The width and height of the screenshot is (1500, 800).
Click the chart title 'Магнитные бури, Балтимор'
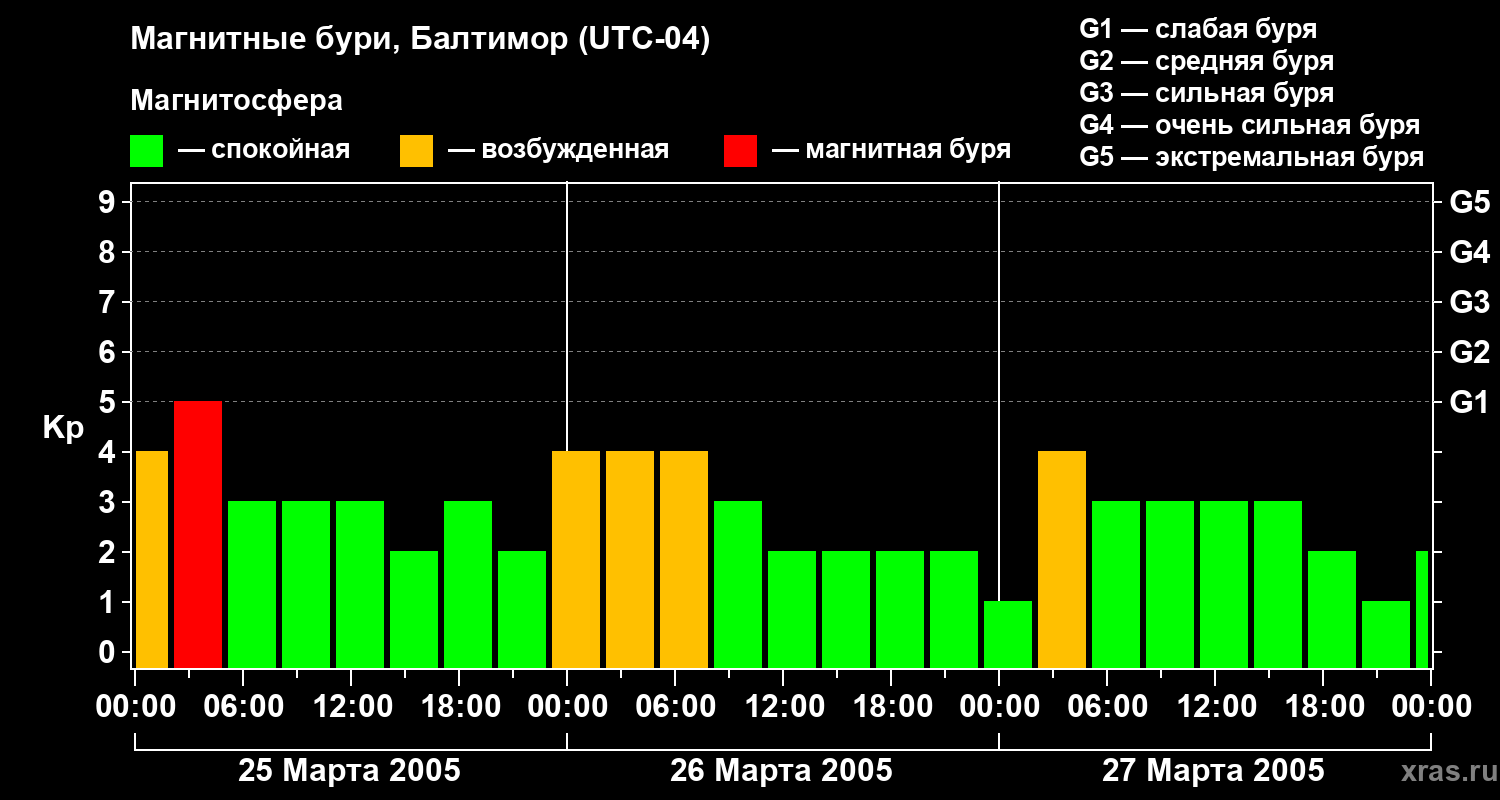pyautogui.click(x=420, y=40)
